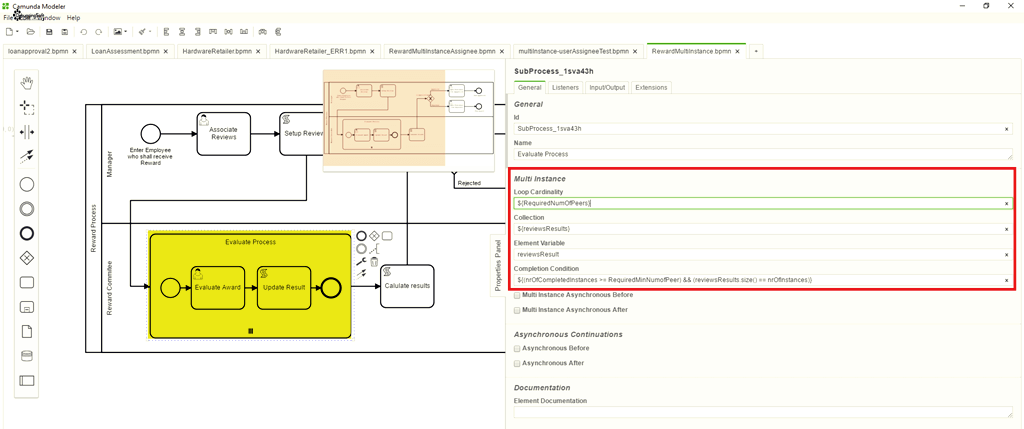
Task: Activate the hand tool in the palette
Action: 27,82
